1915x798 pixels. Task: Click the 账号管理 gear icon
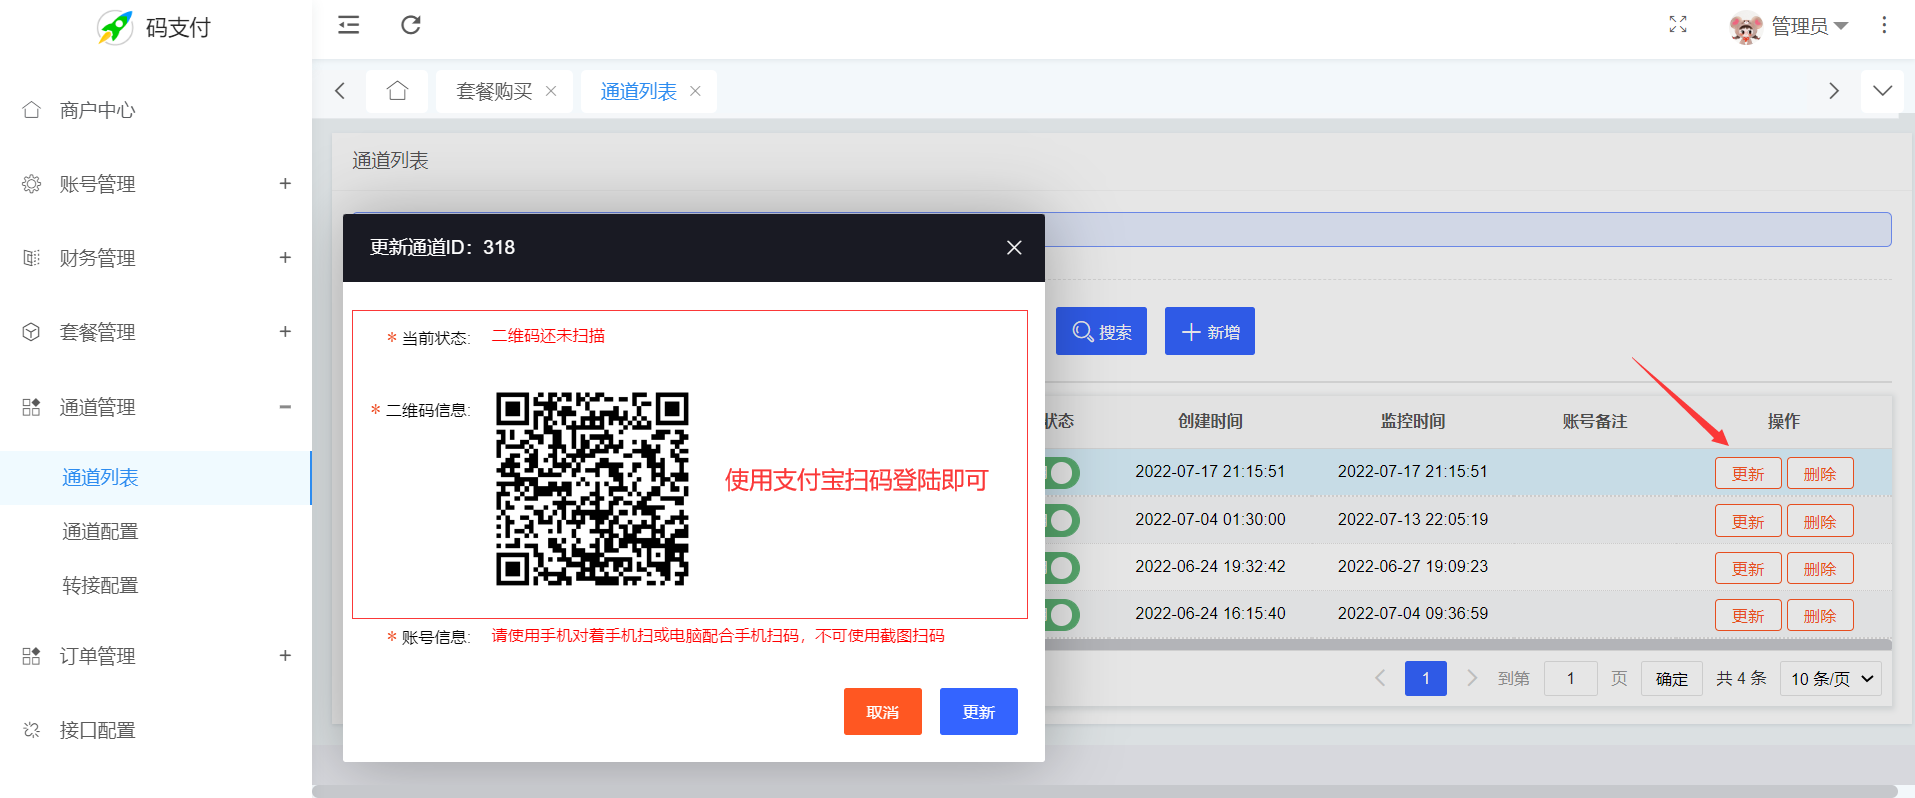(32, 184)
